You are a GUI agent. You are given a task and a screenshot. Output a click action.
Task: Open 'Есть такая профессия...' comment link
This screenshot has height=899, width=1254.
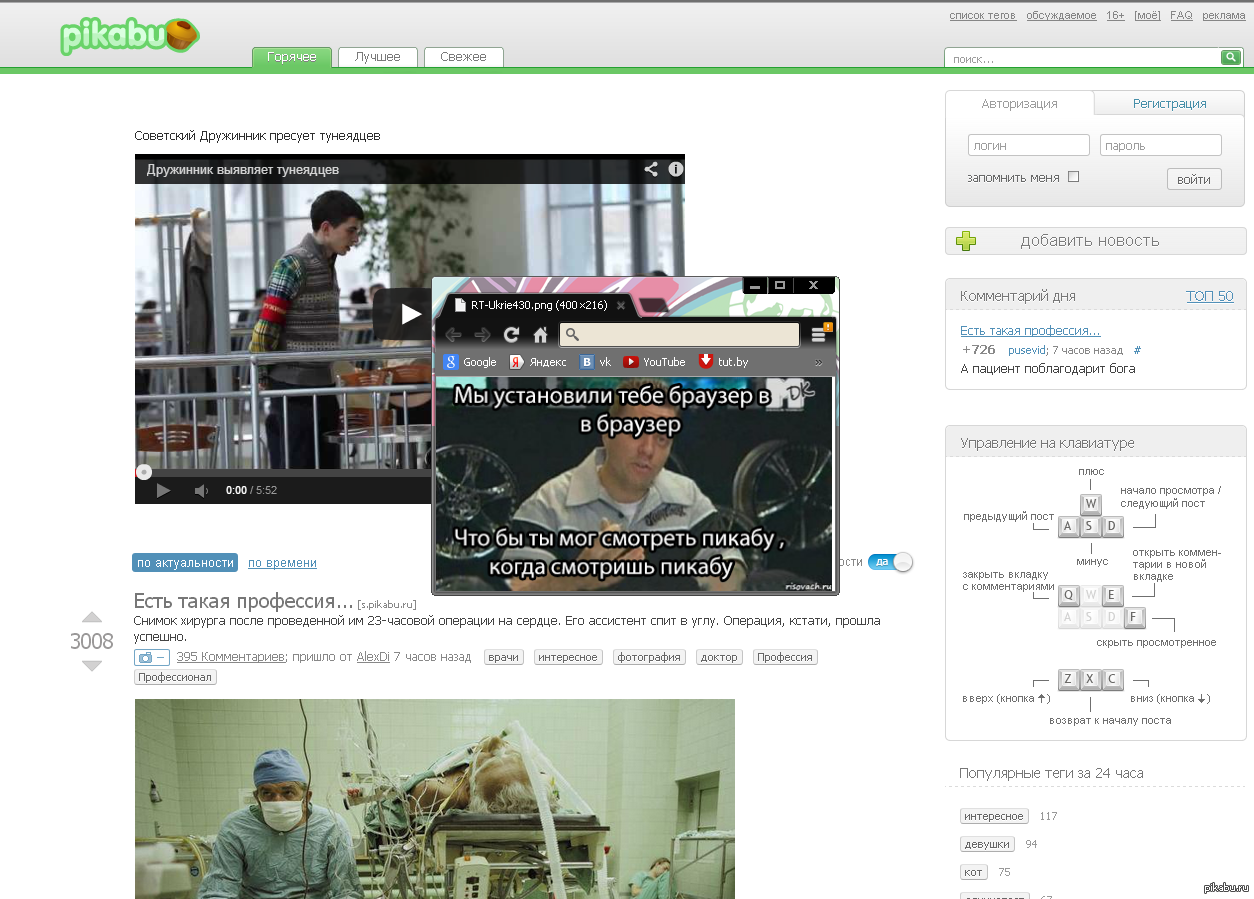[x=1030, y=330]
